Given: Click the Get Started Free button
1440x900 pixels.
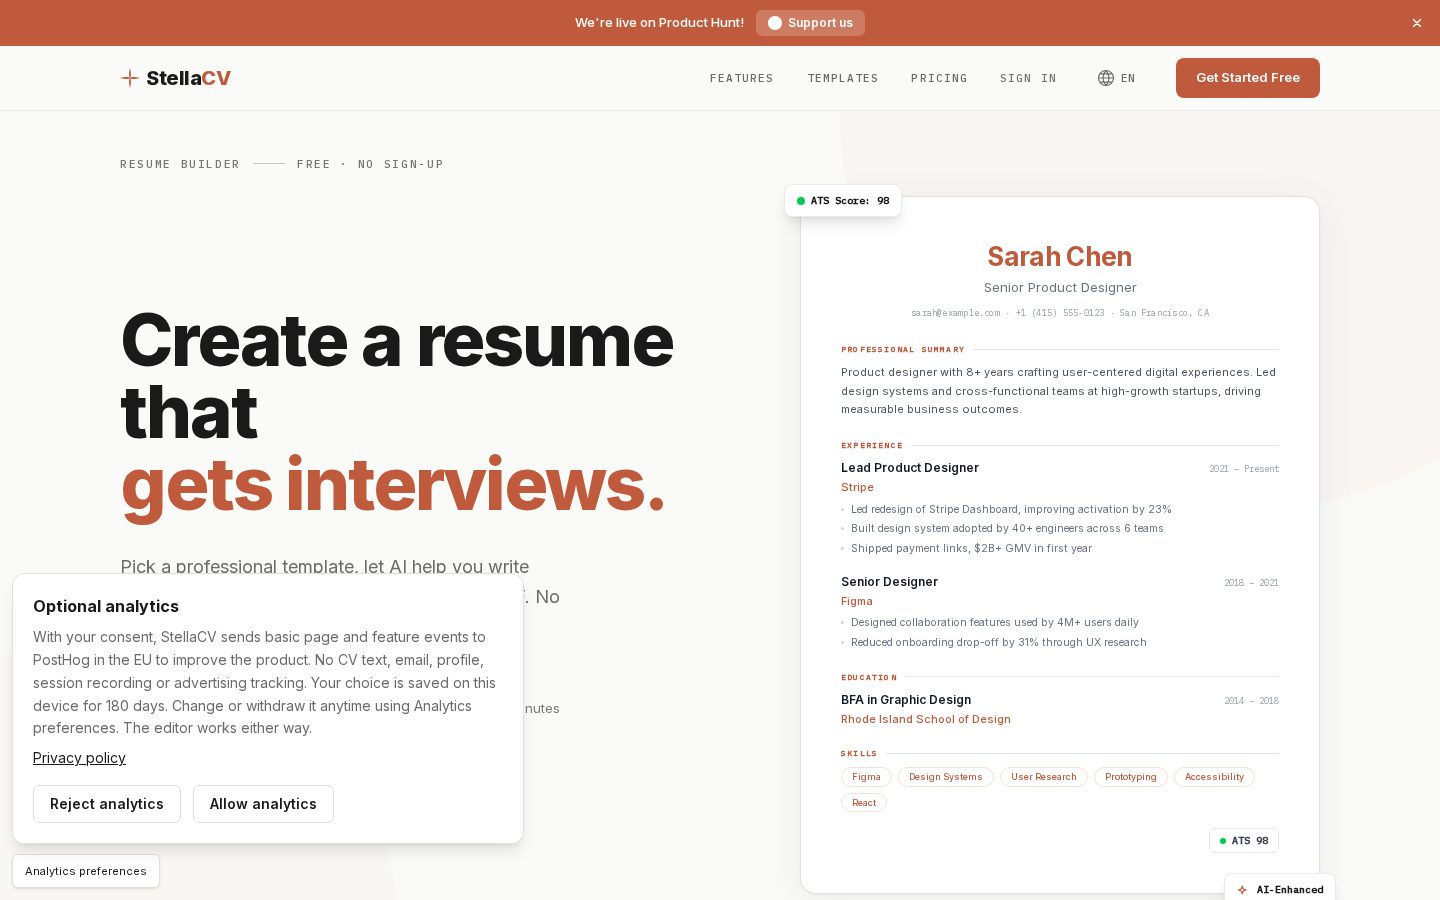Looking at the screenshot, I should (1248, 78).
